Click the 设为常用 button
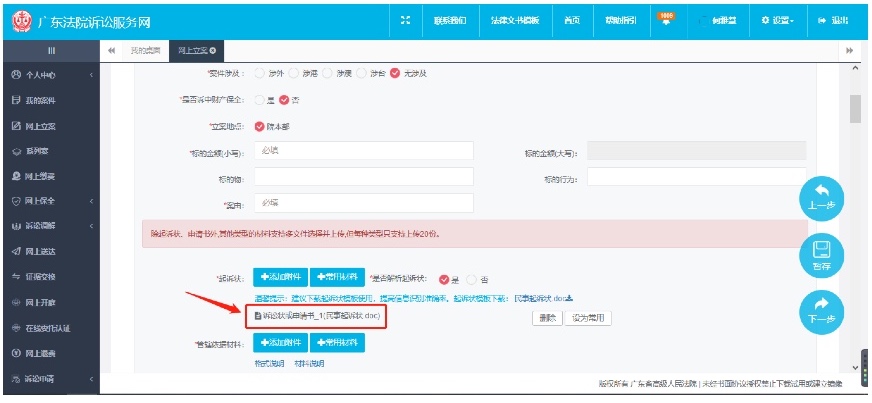Screen dimensions: 872x403 [588, 319]
